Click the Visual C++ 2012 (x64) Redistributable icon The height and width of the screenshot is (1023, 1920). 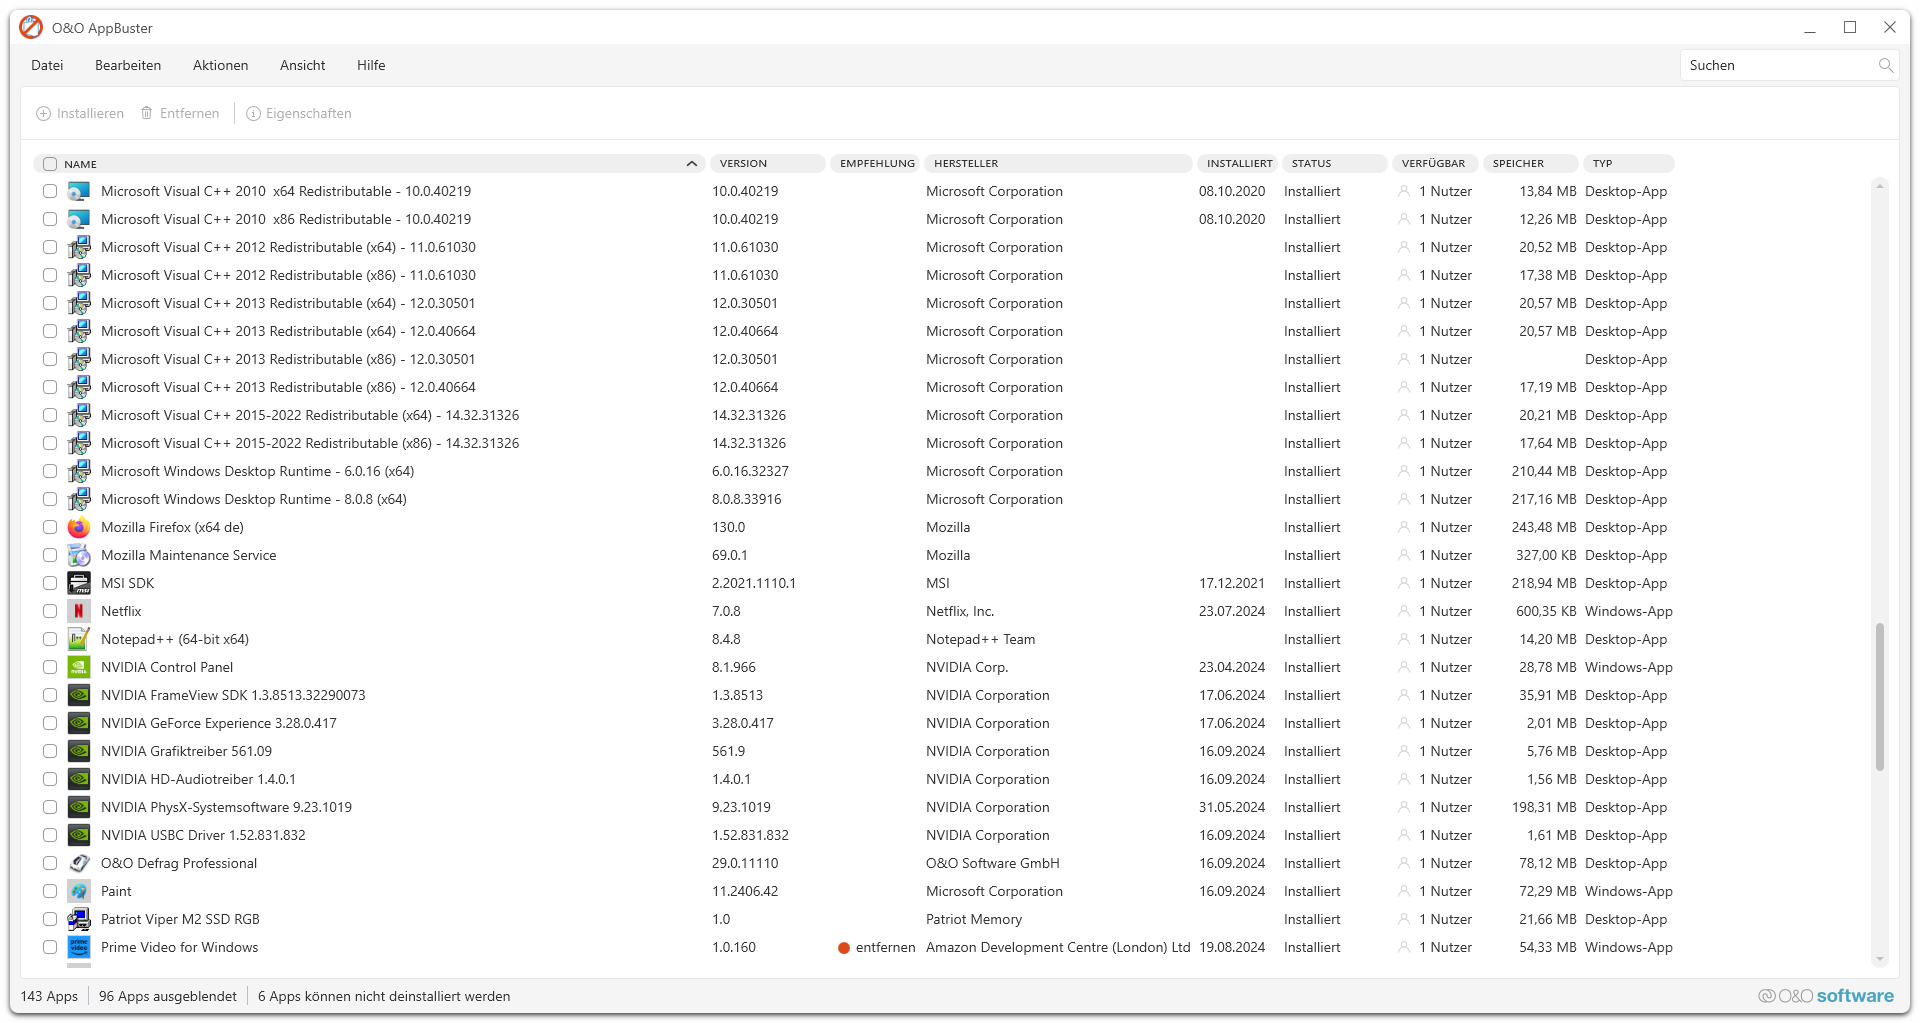pyautogui.click(x=79, y=247)
